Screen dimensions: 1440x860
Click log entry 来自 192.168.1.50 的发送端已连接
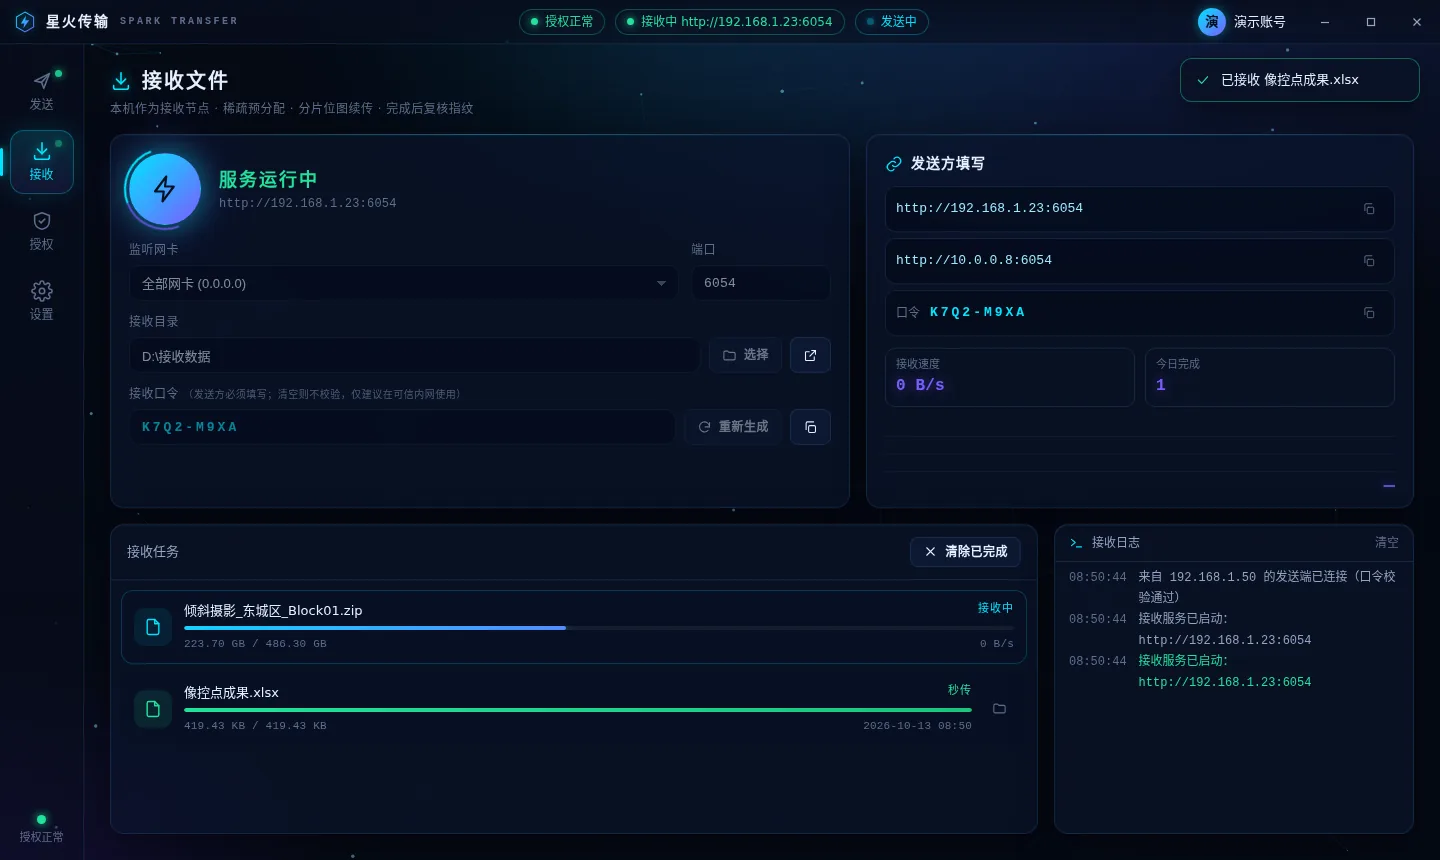tap(1267, 587)
